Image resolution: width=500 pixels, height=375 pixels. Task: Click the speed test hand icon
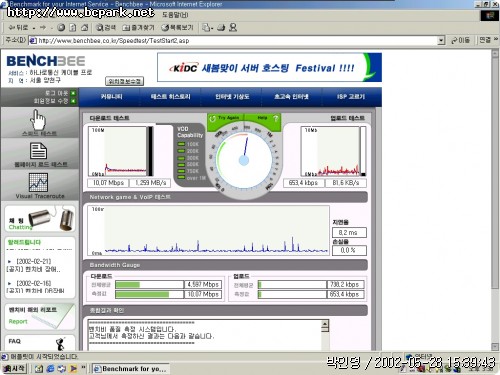click(x=38, y=120)
